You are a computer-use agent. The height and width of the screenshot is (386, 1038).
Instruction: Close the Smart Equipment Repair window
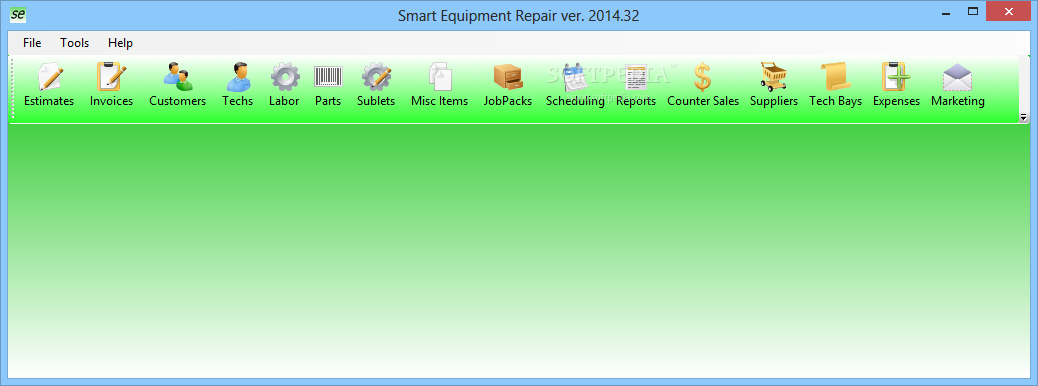[1009, 11]
